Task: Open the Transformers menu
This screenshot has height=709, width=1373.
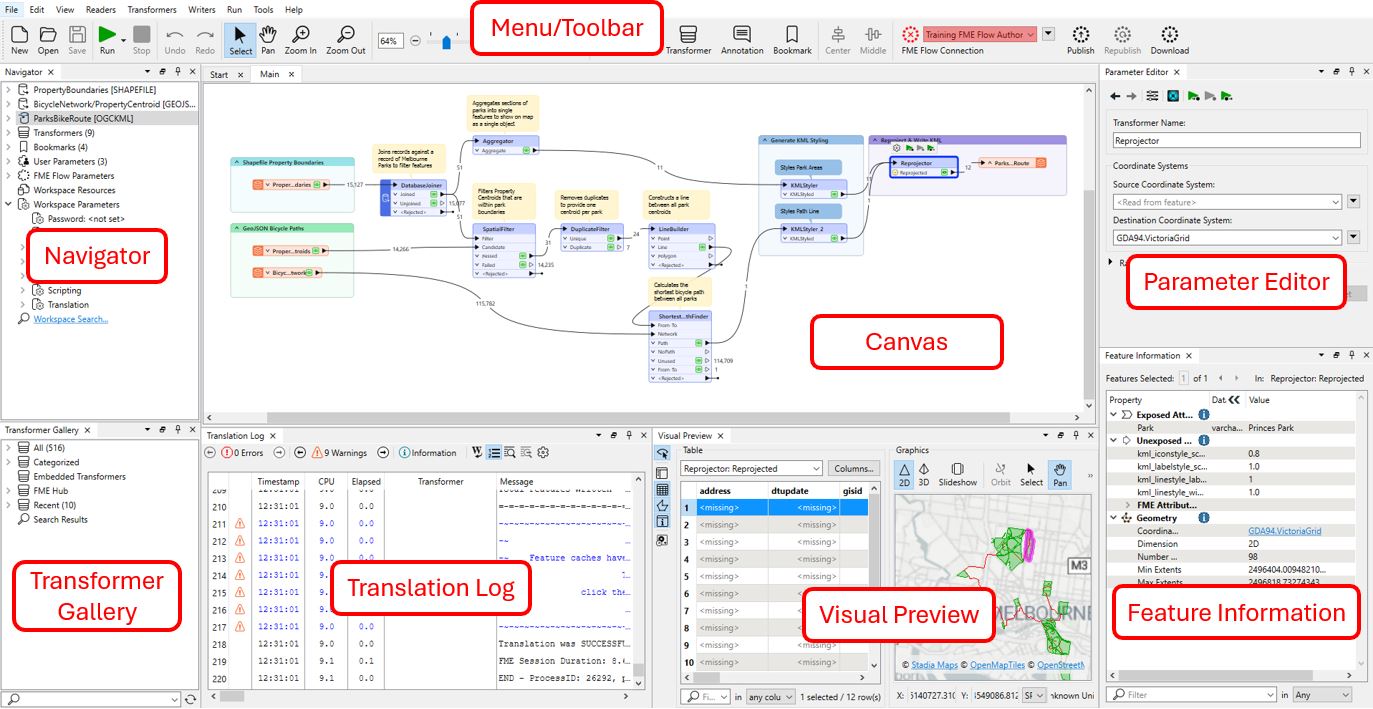Action: (152, 9)
